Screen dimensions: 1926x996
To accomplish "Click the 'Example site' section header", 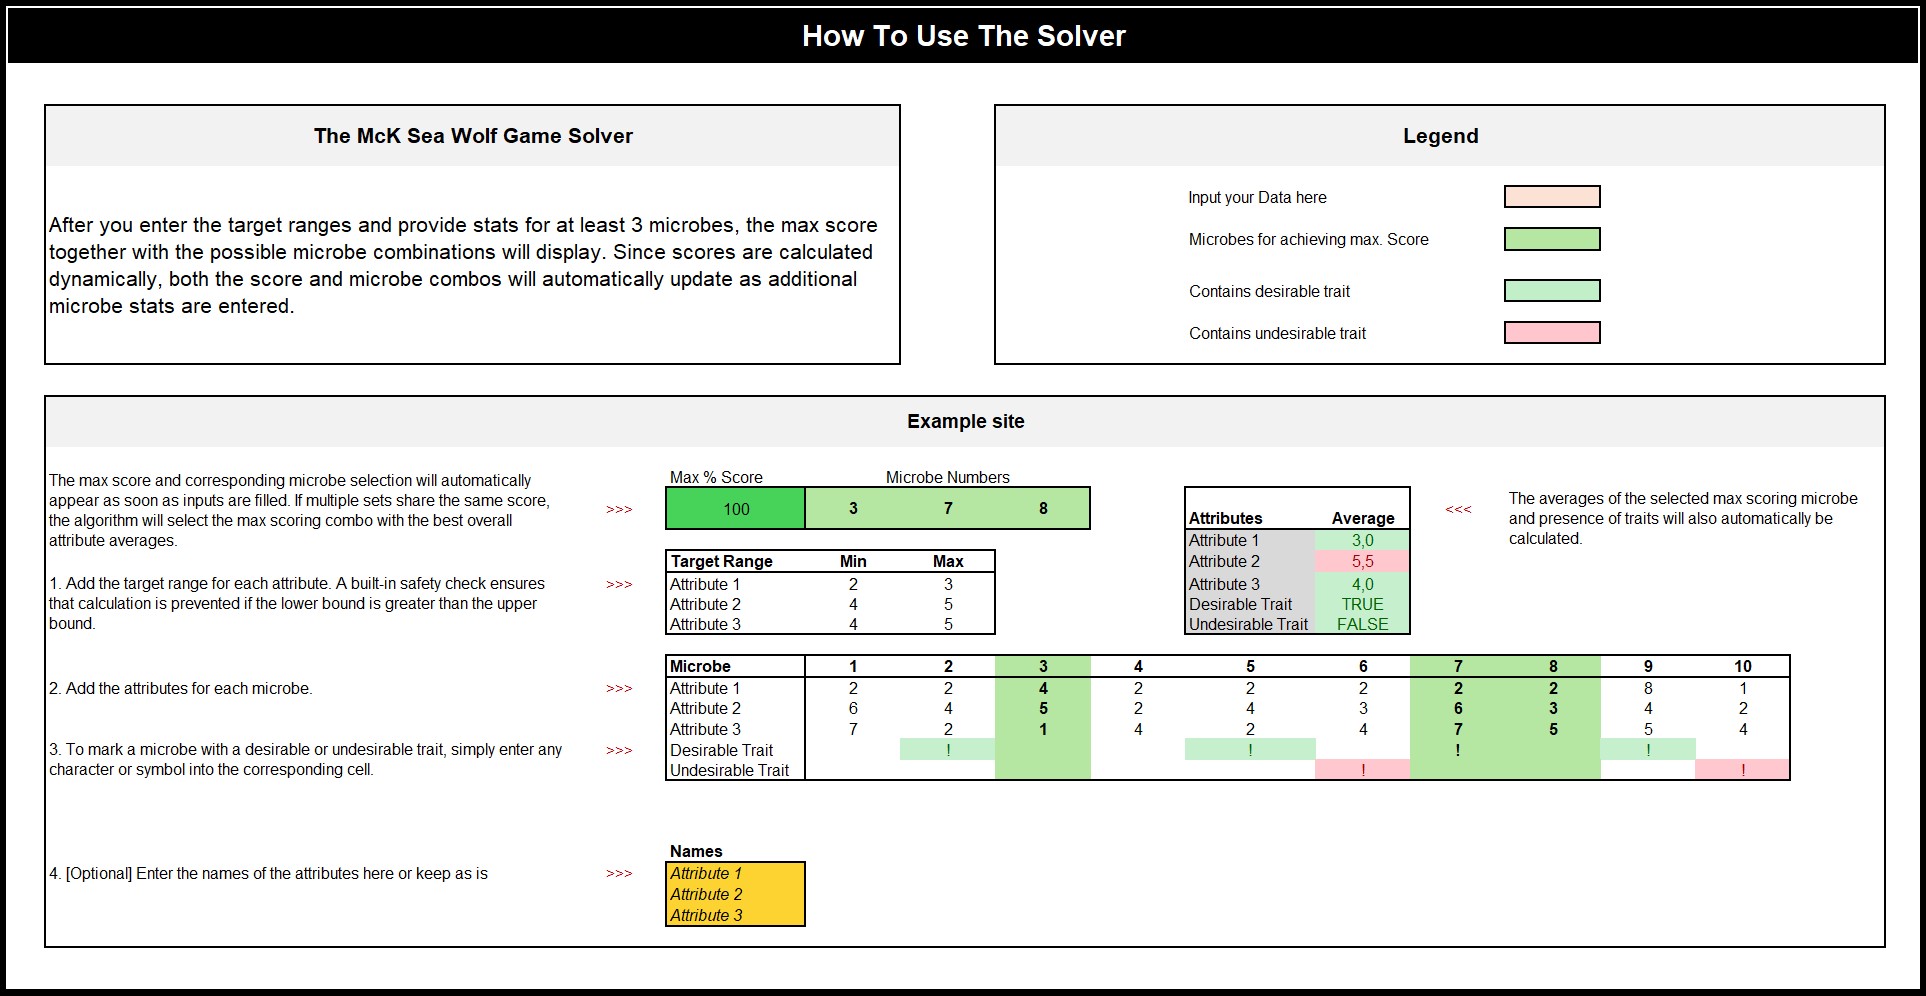I will (x=965, y=422).
